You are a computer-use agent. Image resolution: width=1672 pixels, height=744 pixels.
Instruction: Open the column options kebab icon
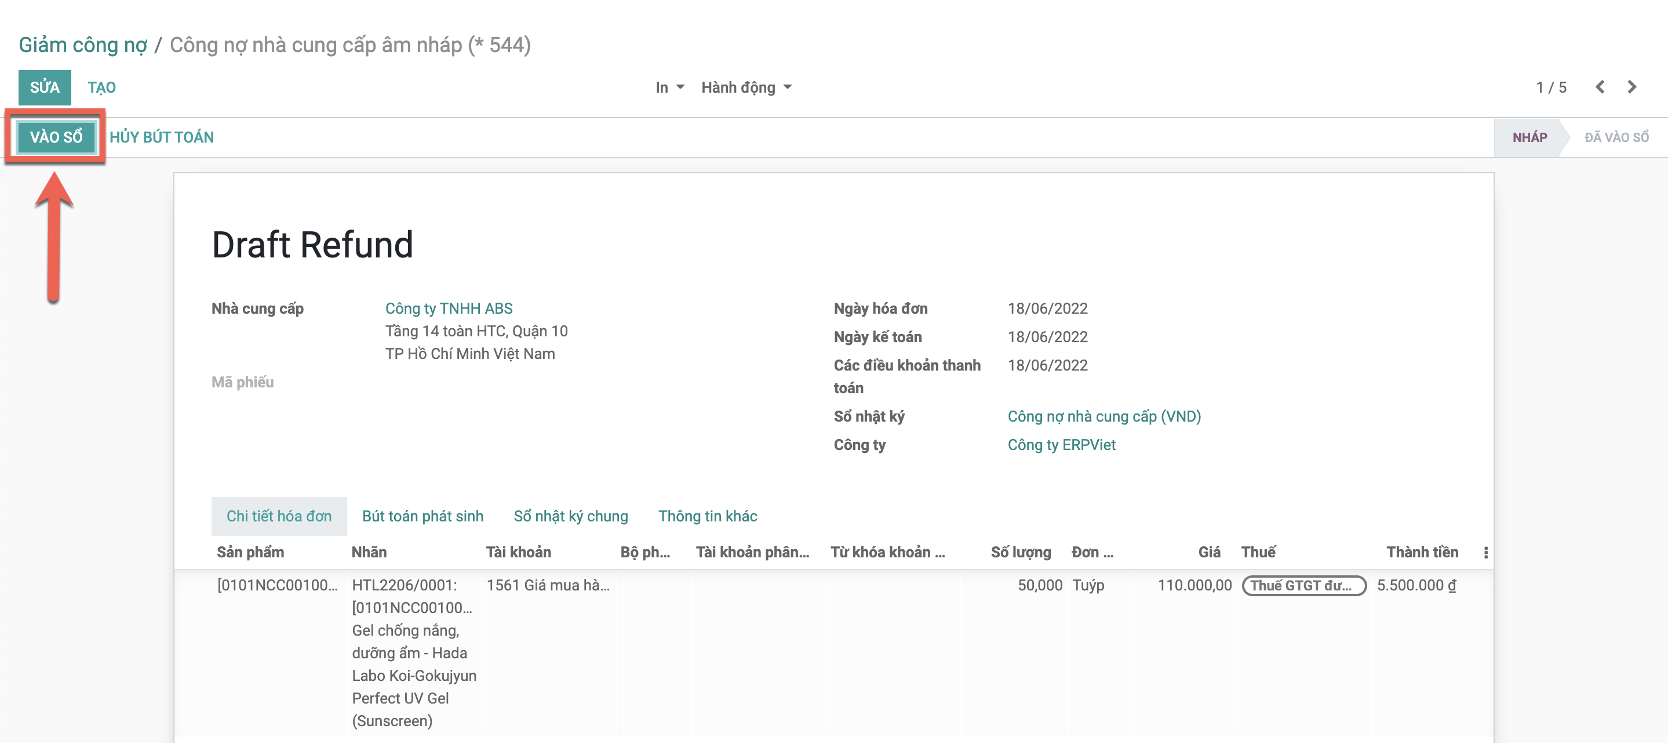coord(1486,552)
